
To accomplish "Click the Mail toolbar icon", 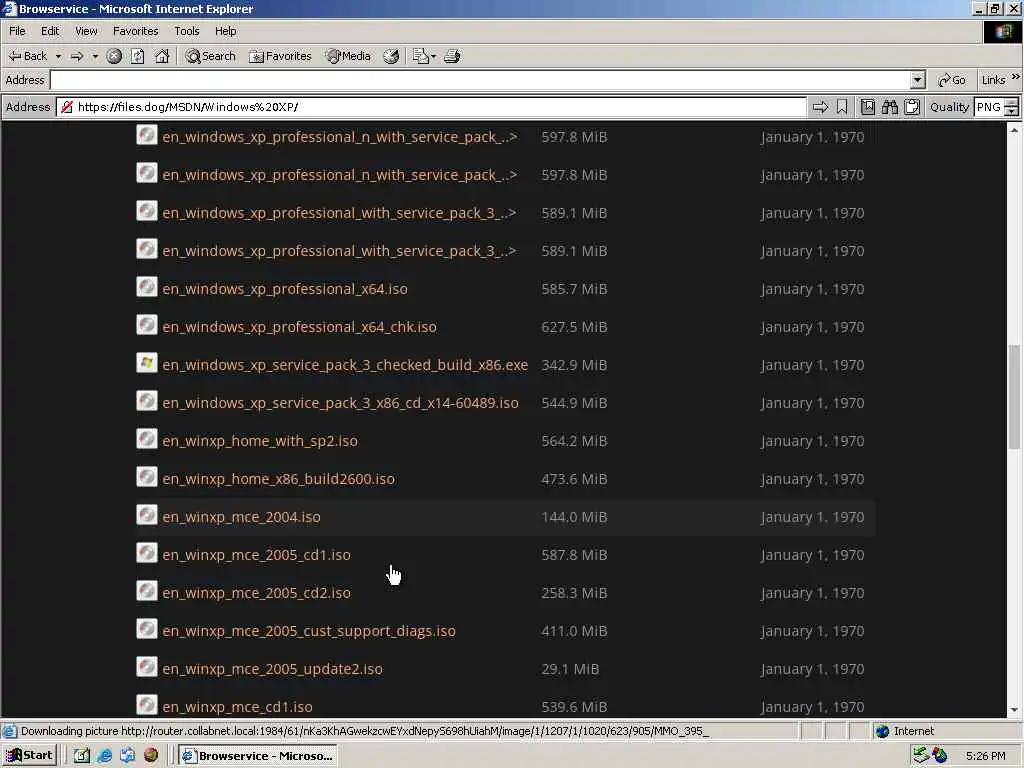I will click(x=421, y=56).
